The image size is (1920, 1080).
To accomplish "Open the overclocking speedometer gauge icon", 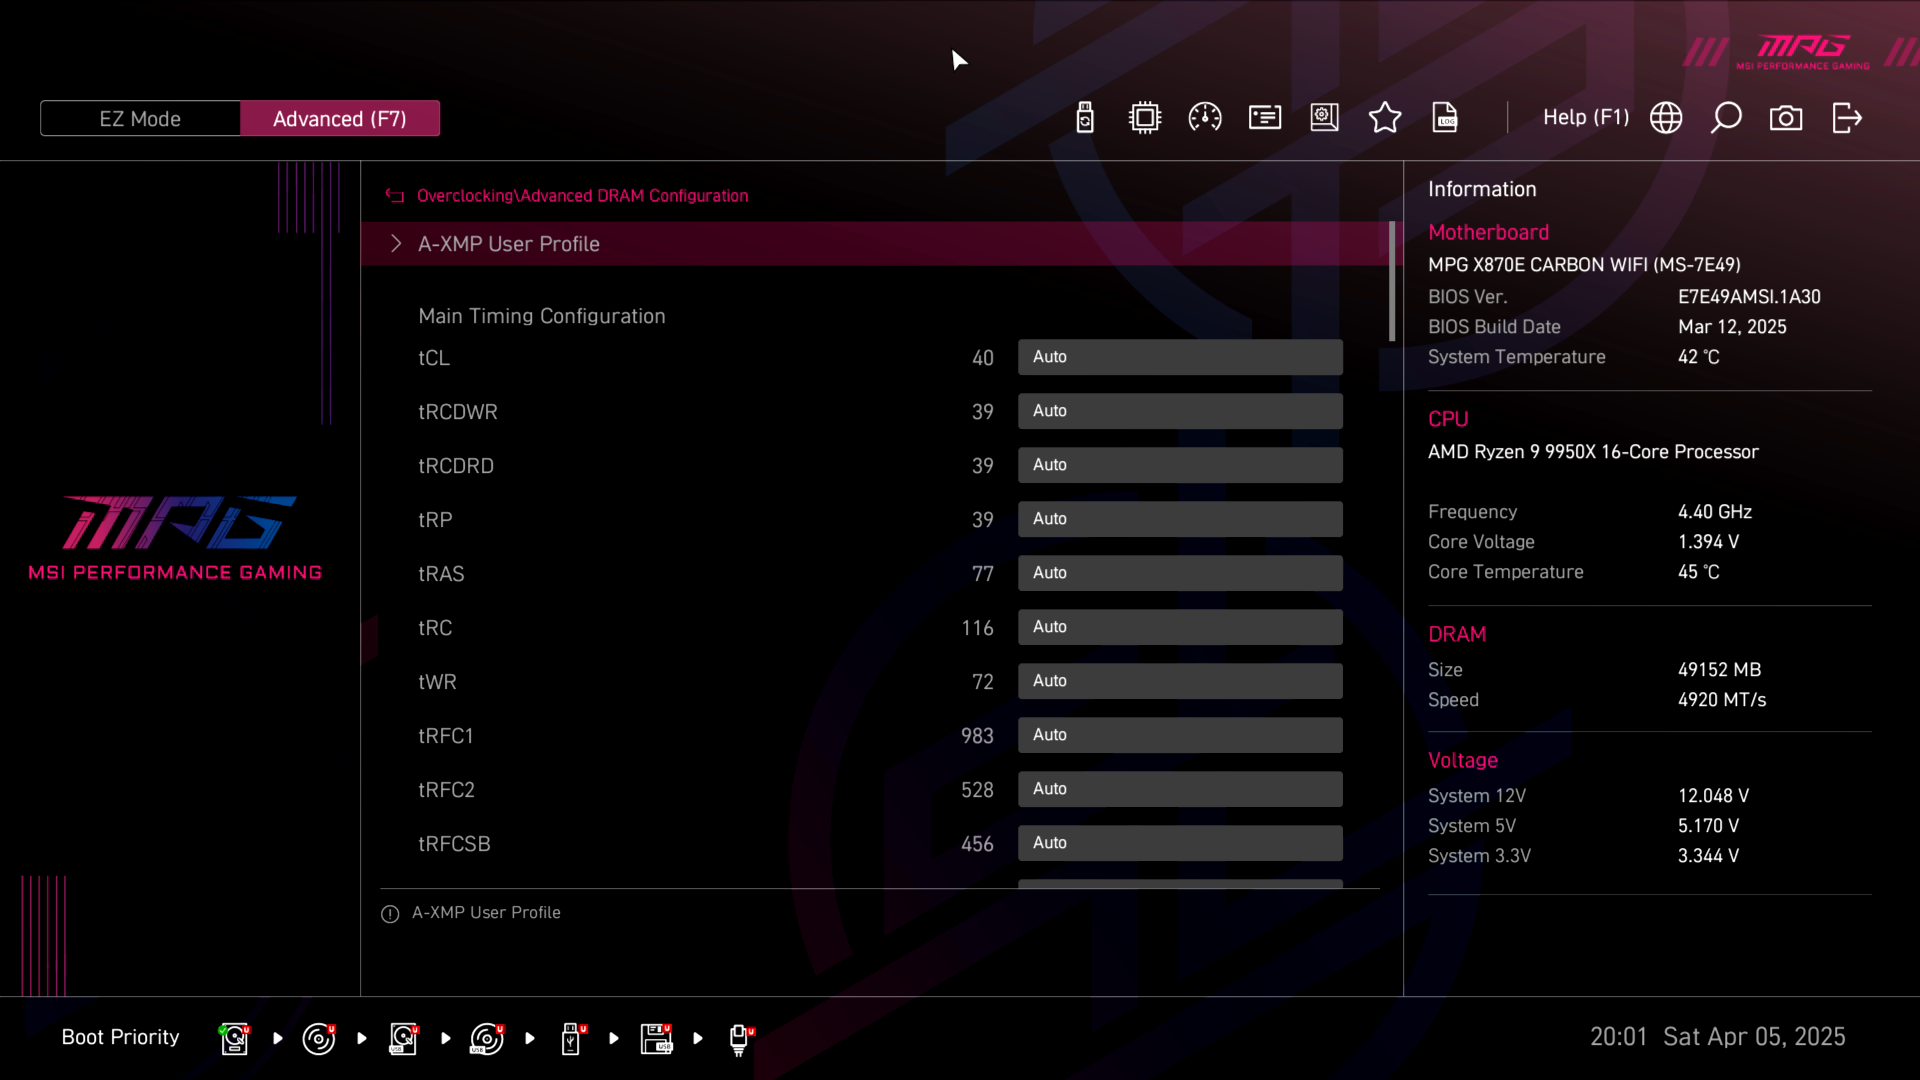I will pyautogui.click(x=1205, y=118).
